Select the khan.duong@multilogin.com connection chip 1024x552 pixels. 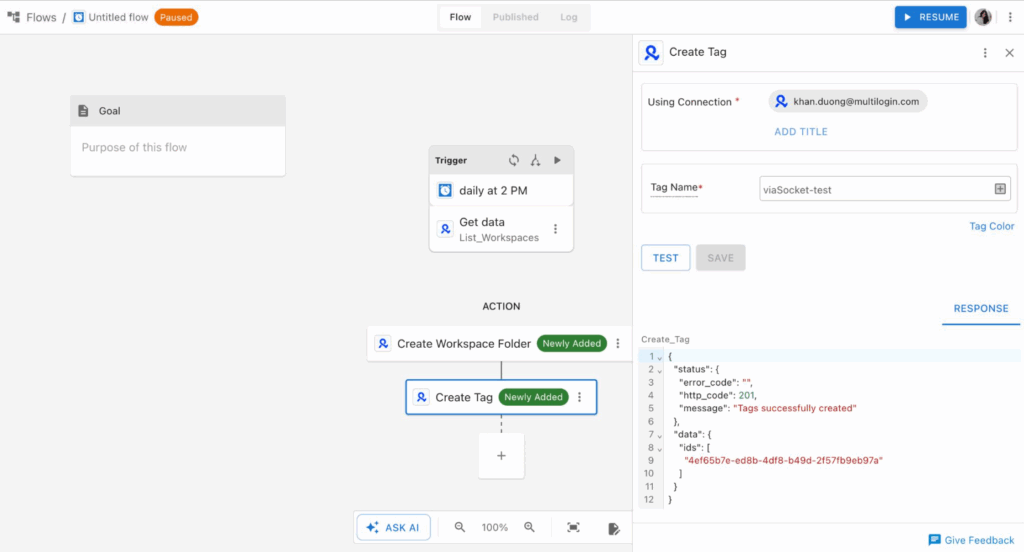coord(848,101)
